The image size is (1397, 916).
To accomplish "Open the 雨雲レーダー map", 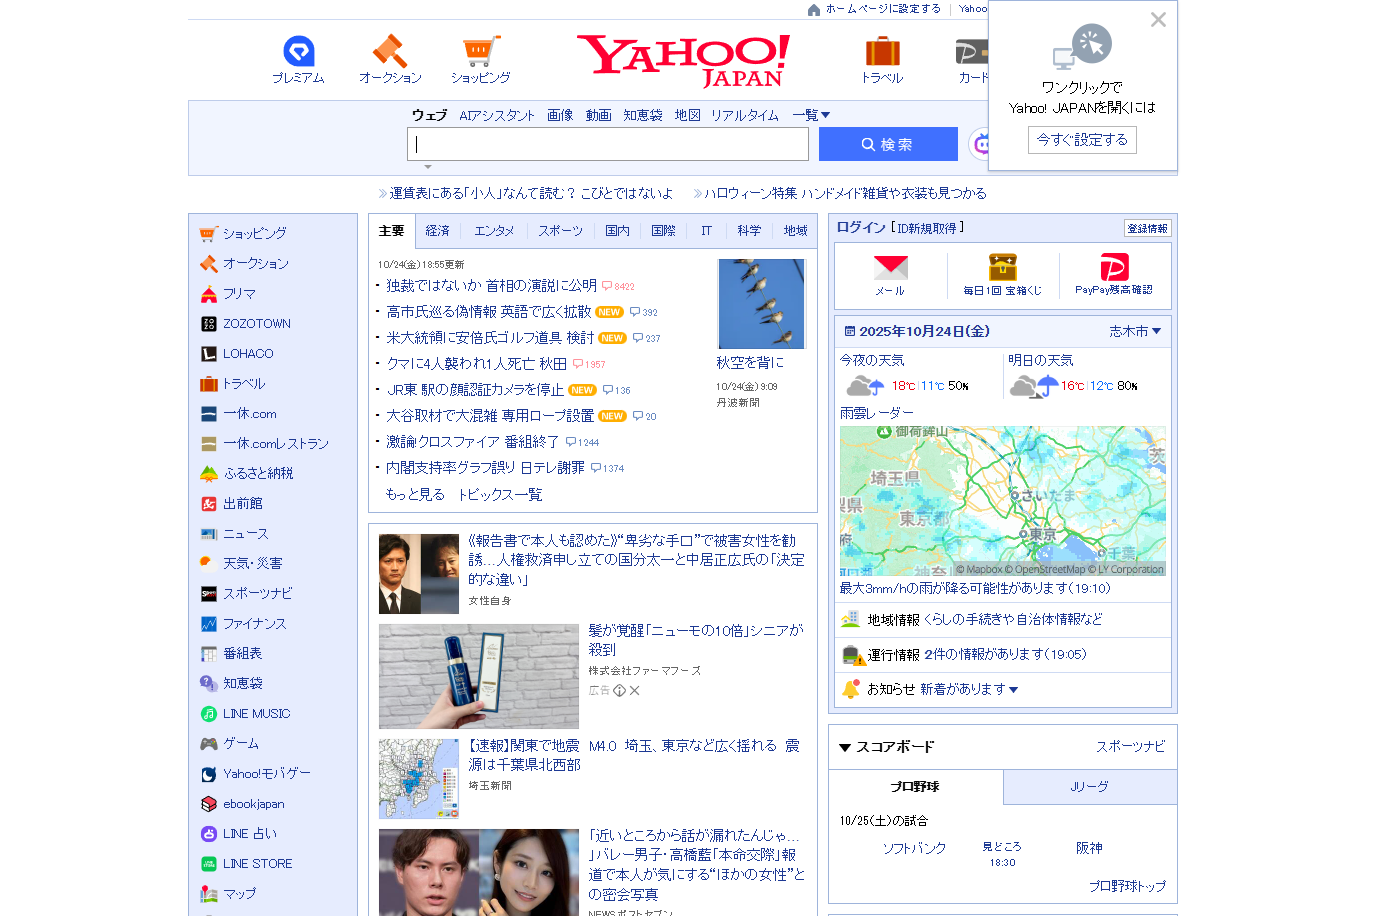I will point(1003,501).
